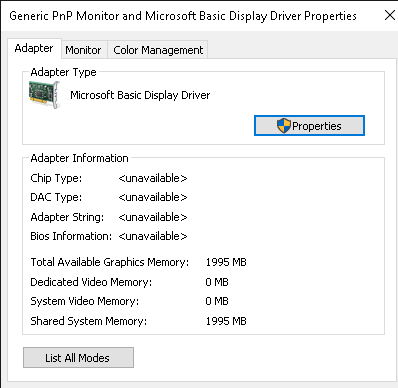Click the Shared System Memory label
398x388 pixels.
[88, 321]
